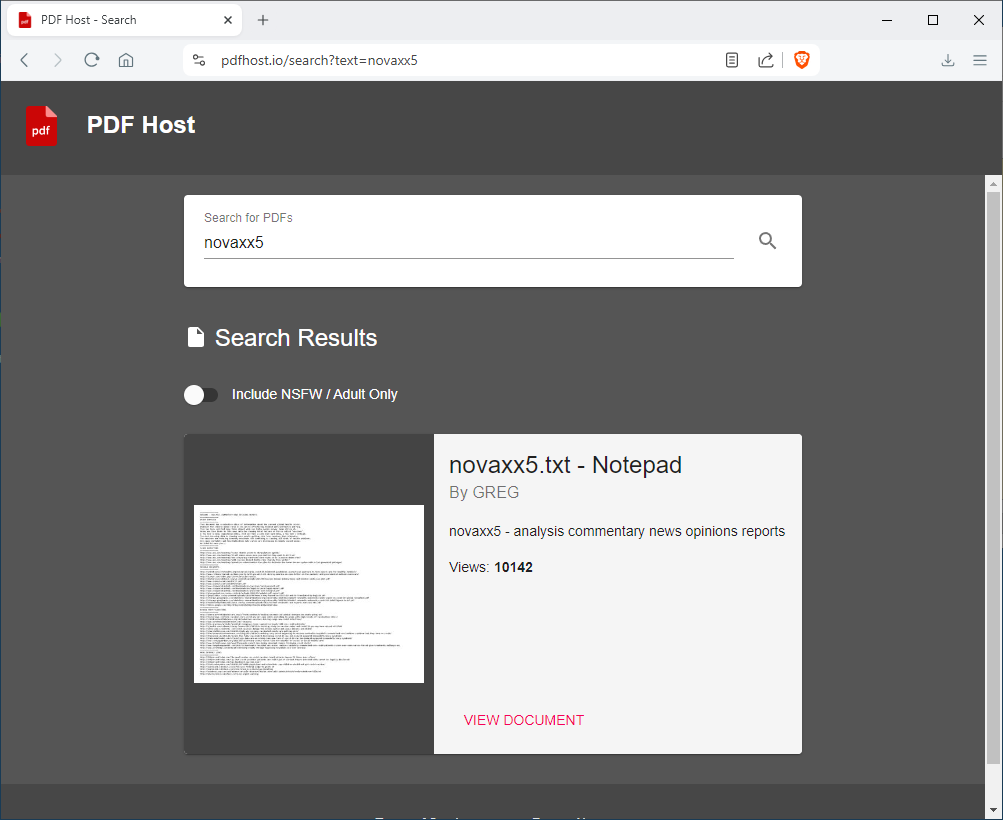Click the address bar URL
This screenshot has width=1003, height=820.
tap(319, 60)
